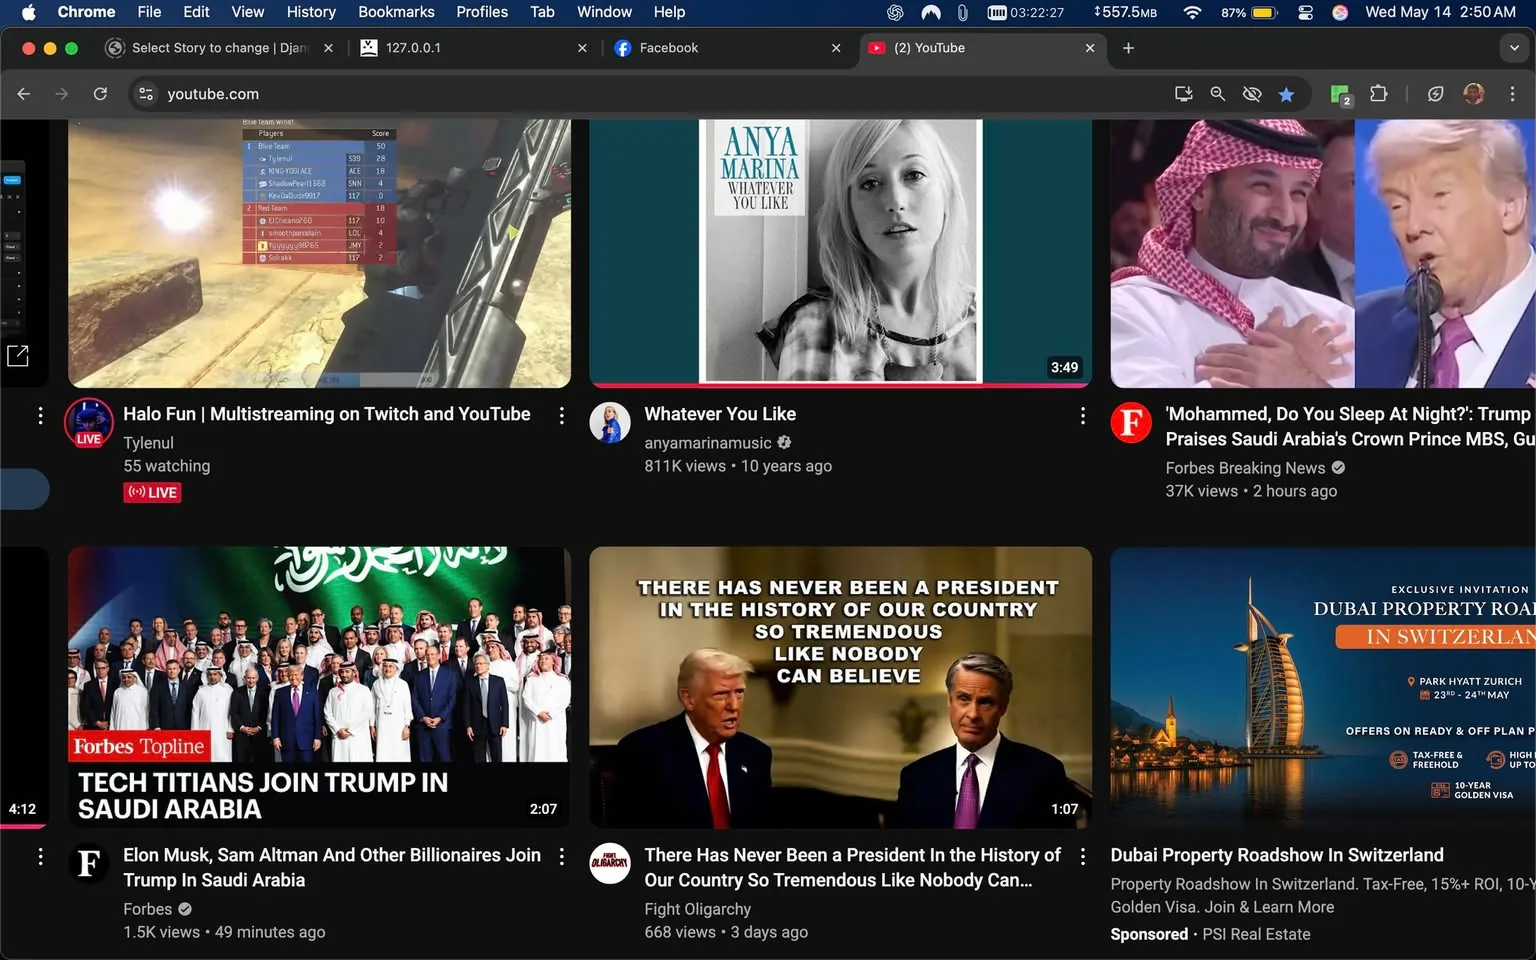
Task: Go back to previous page
Action: pyautogui.click(x=24, y=94)
